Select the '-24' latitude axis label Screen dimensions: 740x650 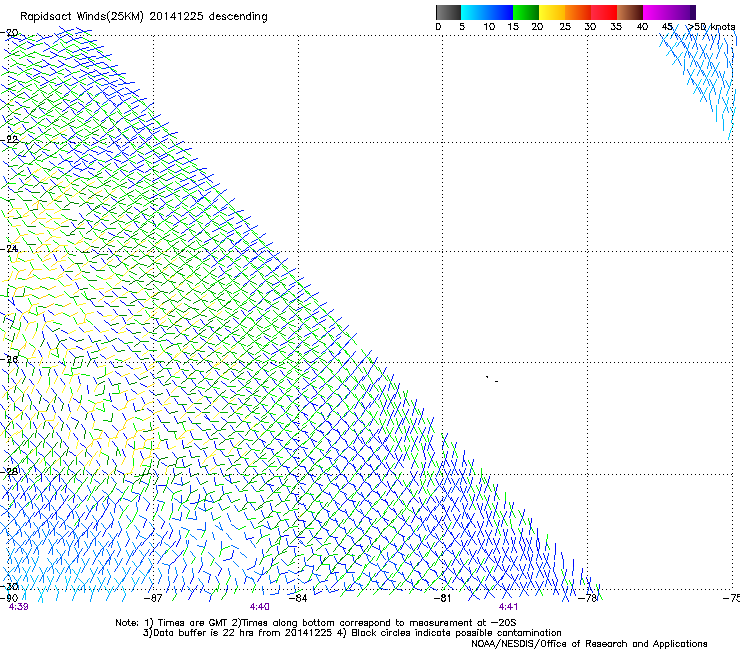point(9,248)
